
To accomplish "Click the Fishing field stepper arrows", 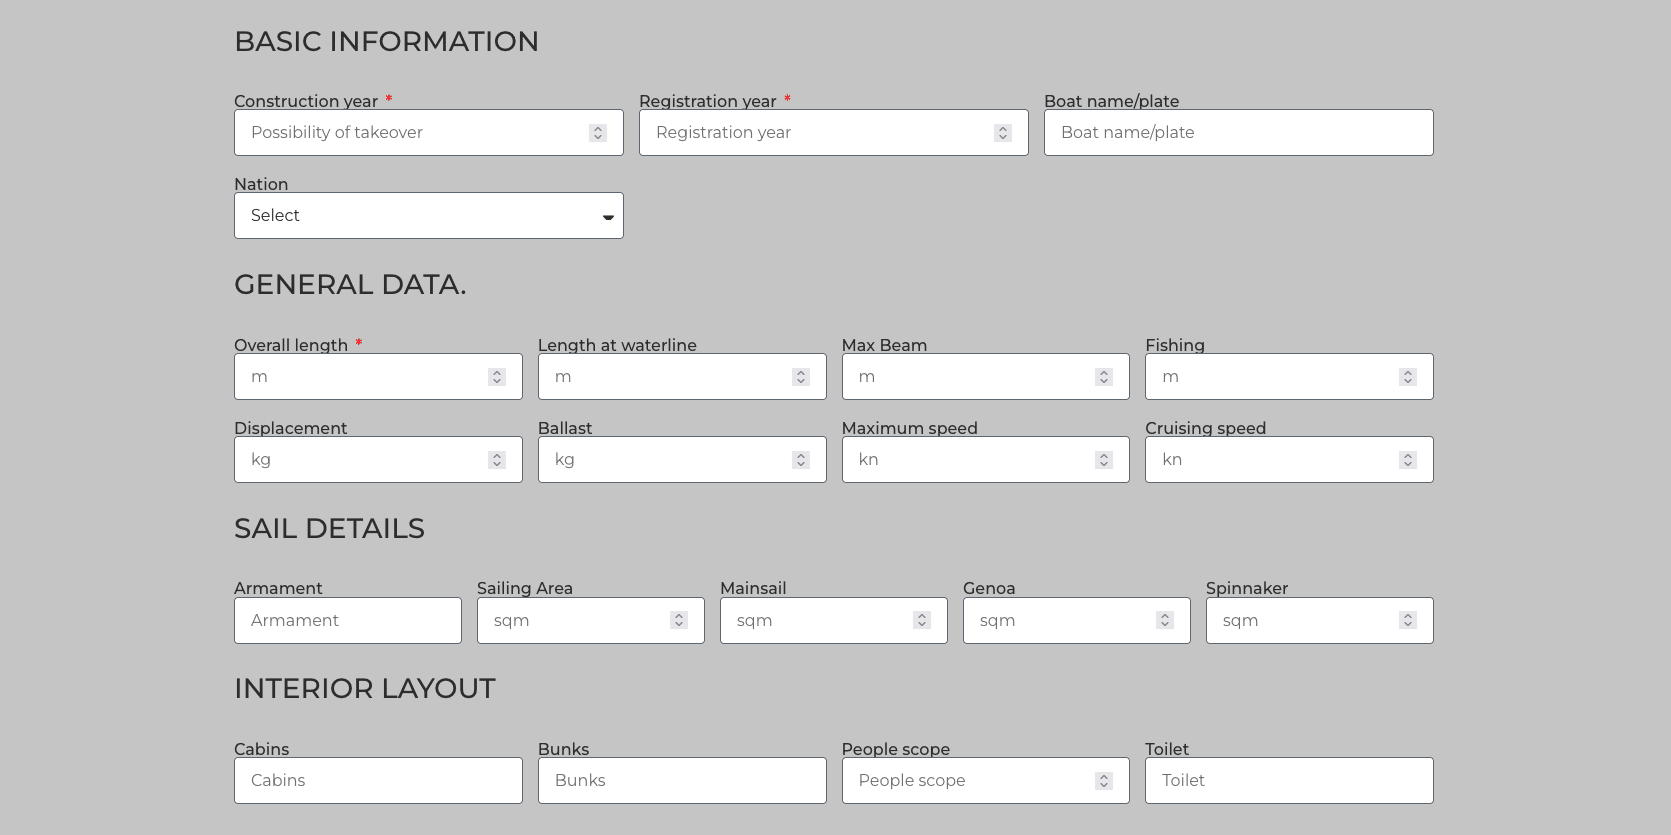I will click(x=1408, y=377).
